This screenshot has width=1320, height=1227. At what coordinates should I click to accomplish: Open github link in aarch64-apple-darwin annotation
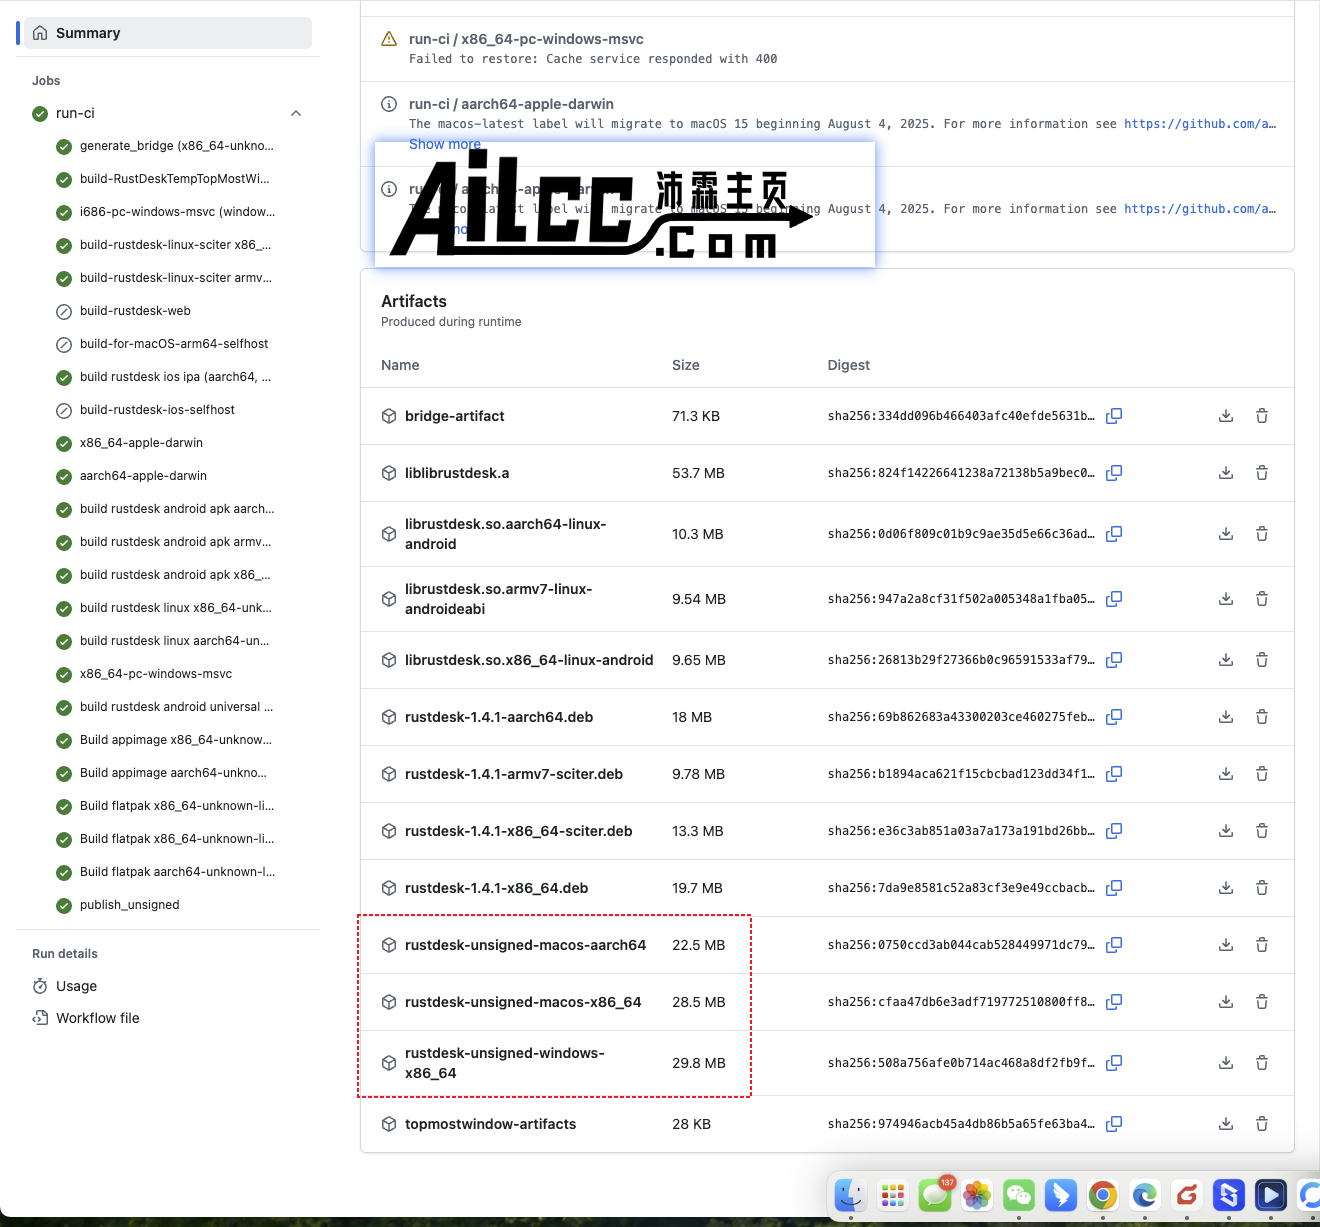pyautogui.click(x=1200, y=124)
